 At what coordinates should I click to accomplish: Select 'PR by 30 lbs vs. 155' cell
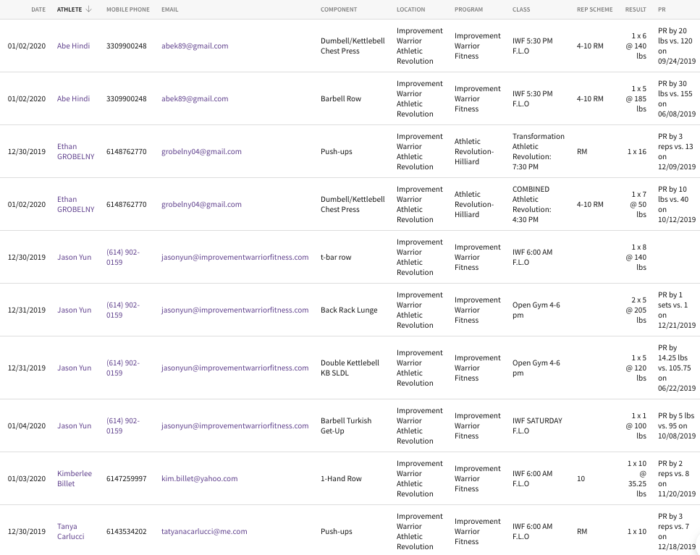pos(676,99)
